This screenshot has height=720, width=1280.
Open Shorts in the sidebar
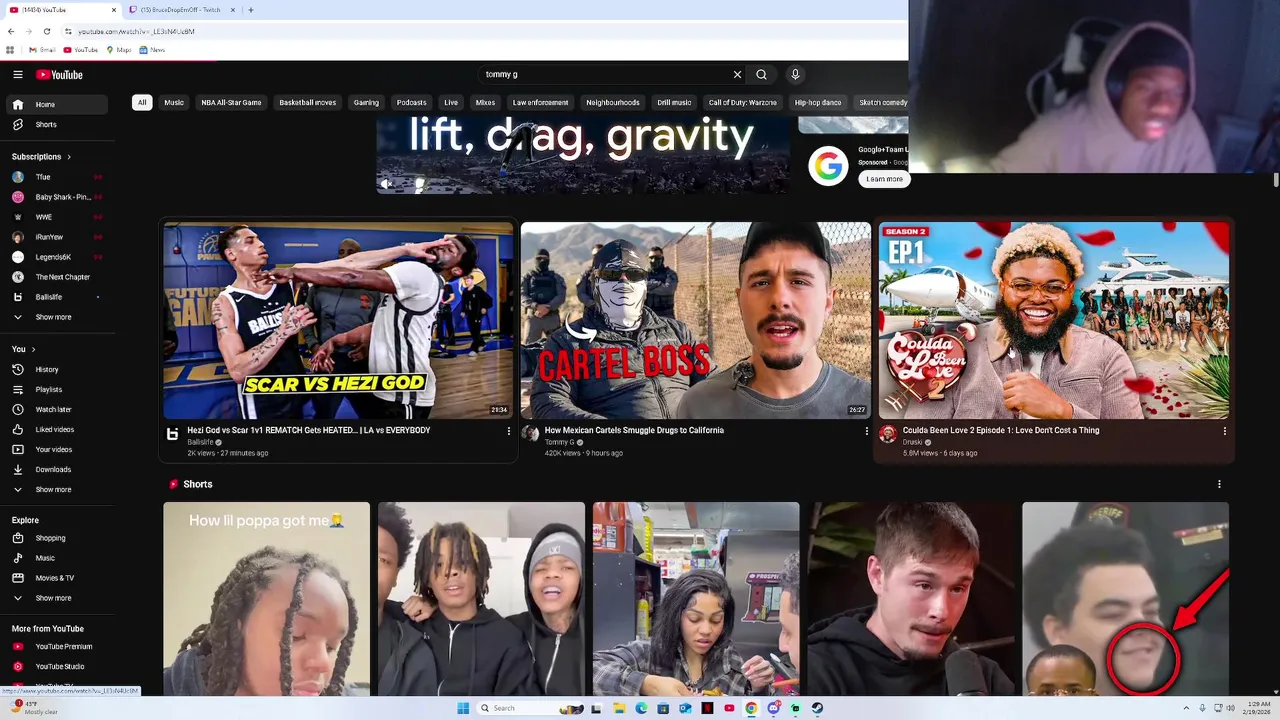[56, 125]
